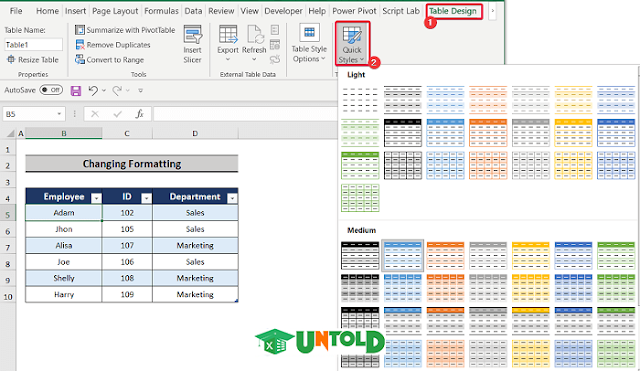Switch to the Home tab
This screenshot has height=371, width=640.
tap(47, 11)
